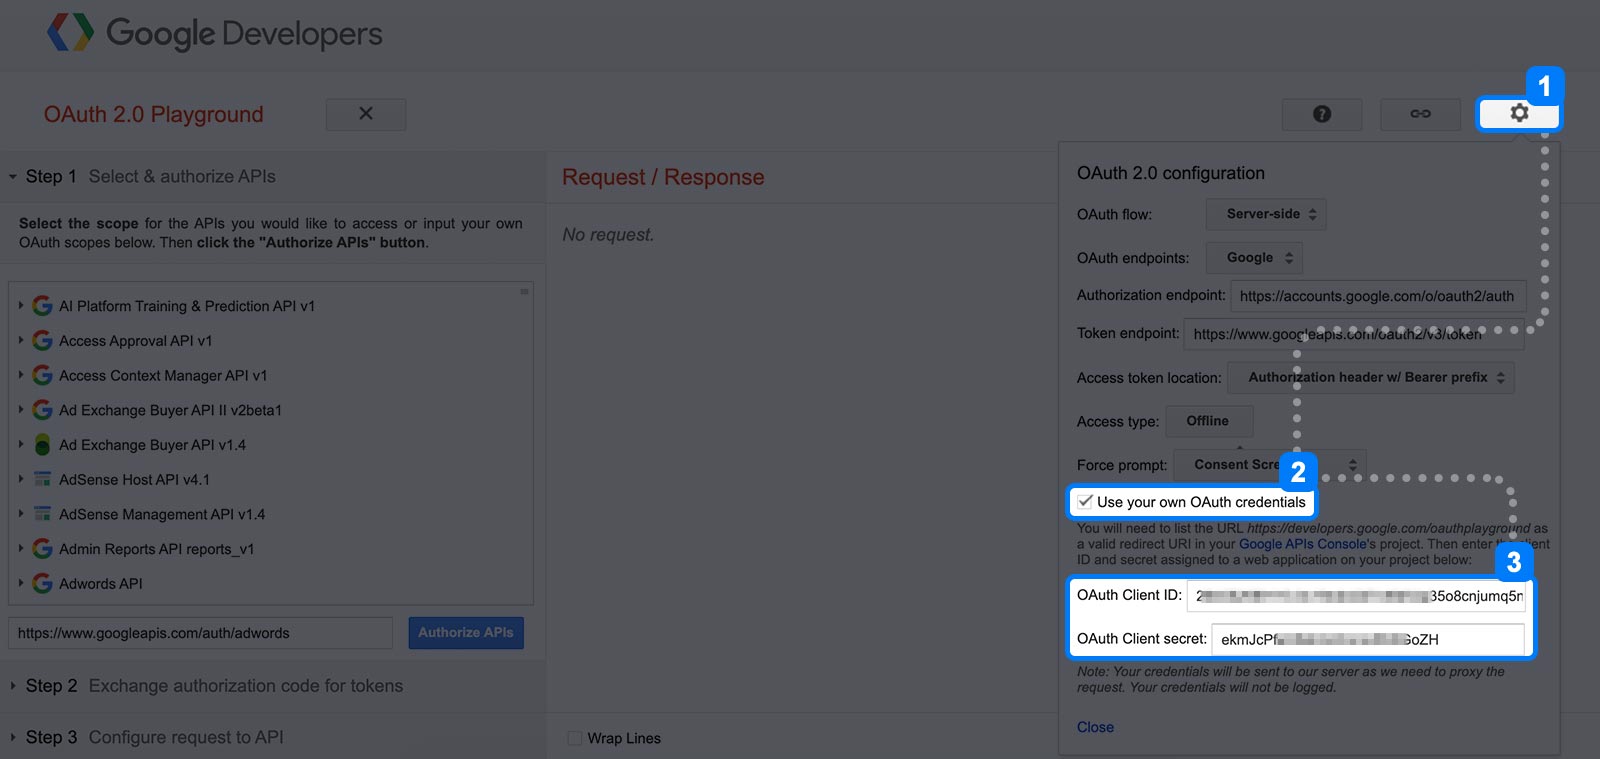Uncheck Use your own OAuth credentials
The height and width of the screenshot is (759, 1600).
click(1085, 502)
